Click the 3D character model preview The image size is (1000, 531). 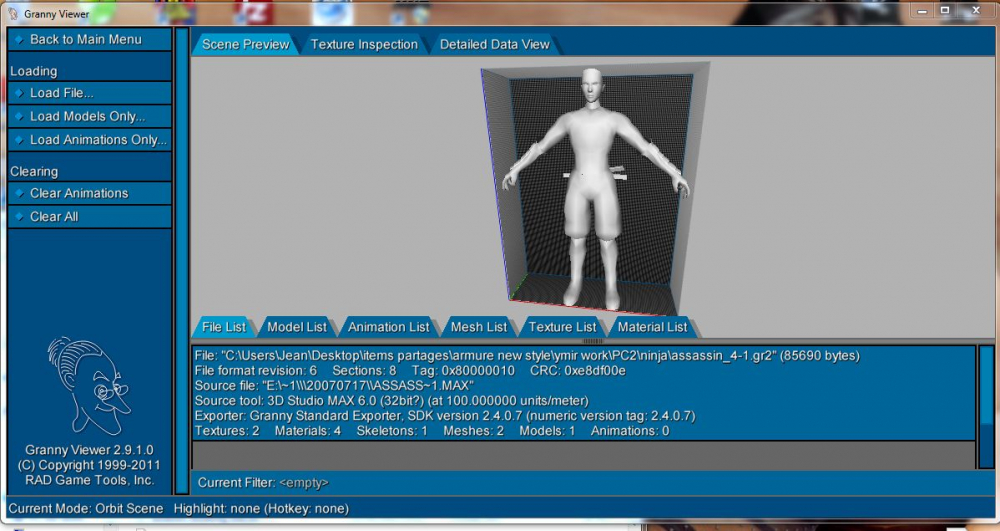pos(593,189)
